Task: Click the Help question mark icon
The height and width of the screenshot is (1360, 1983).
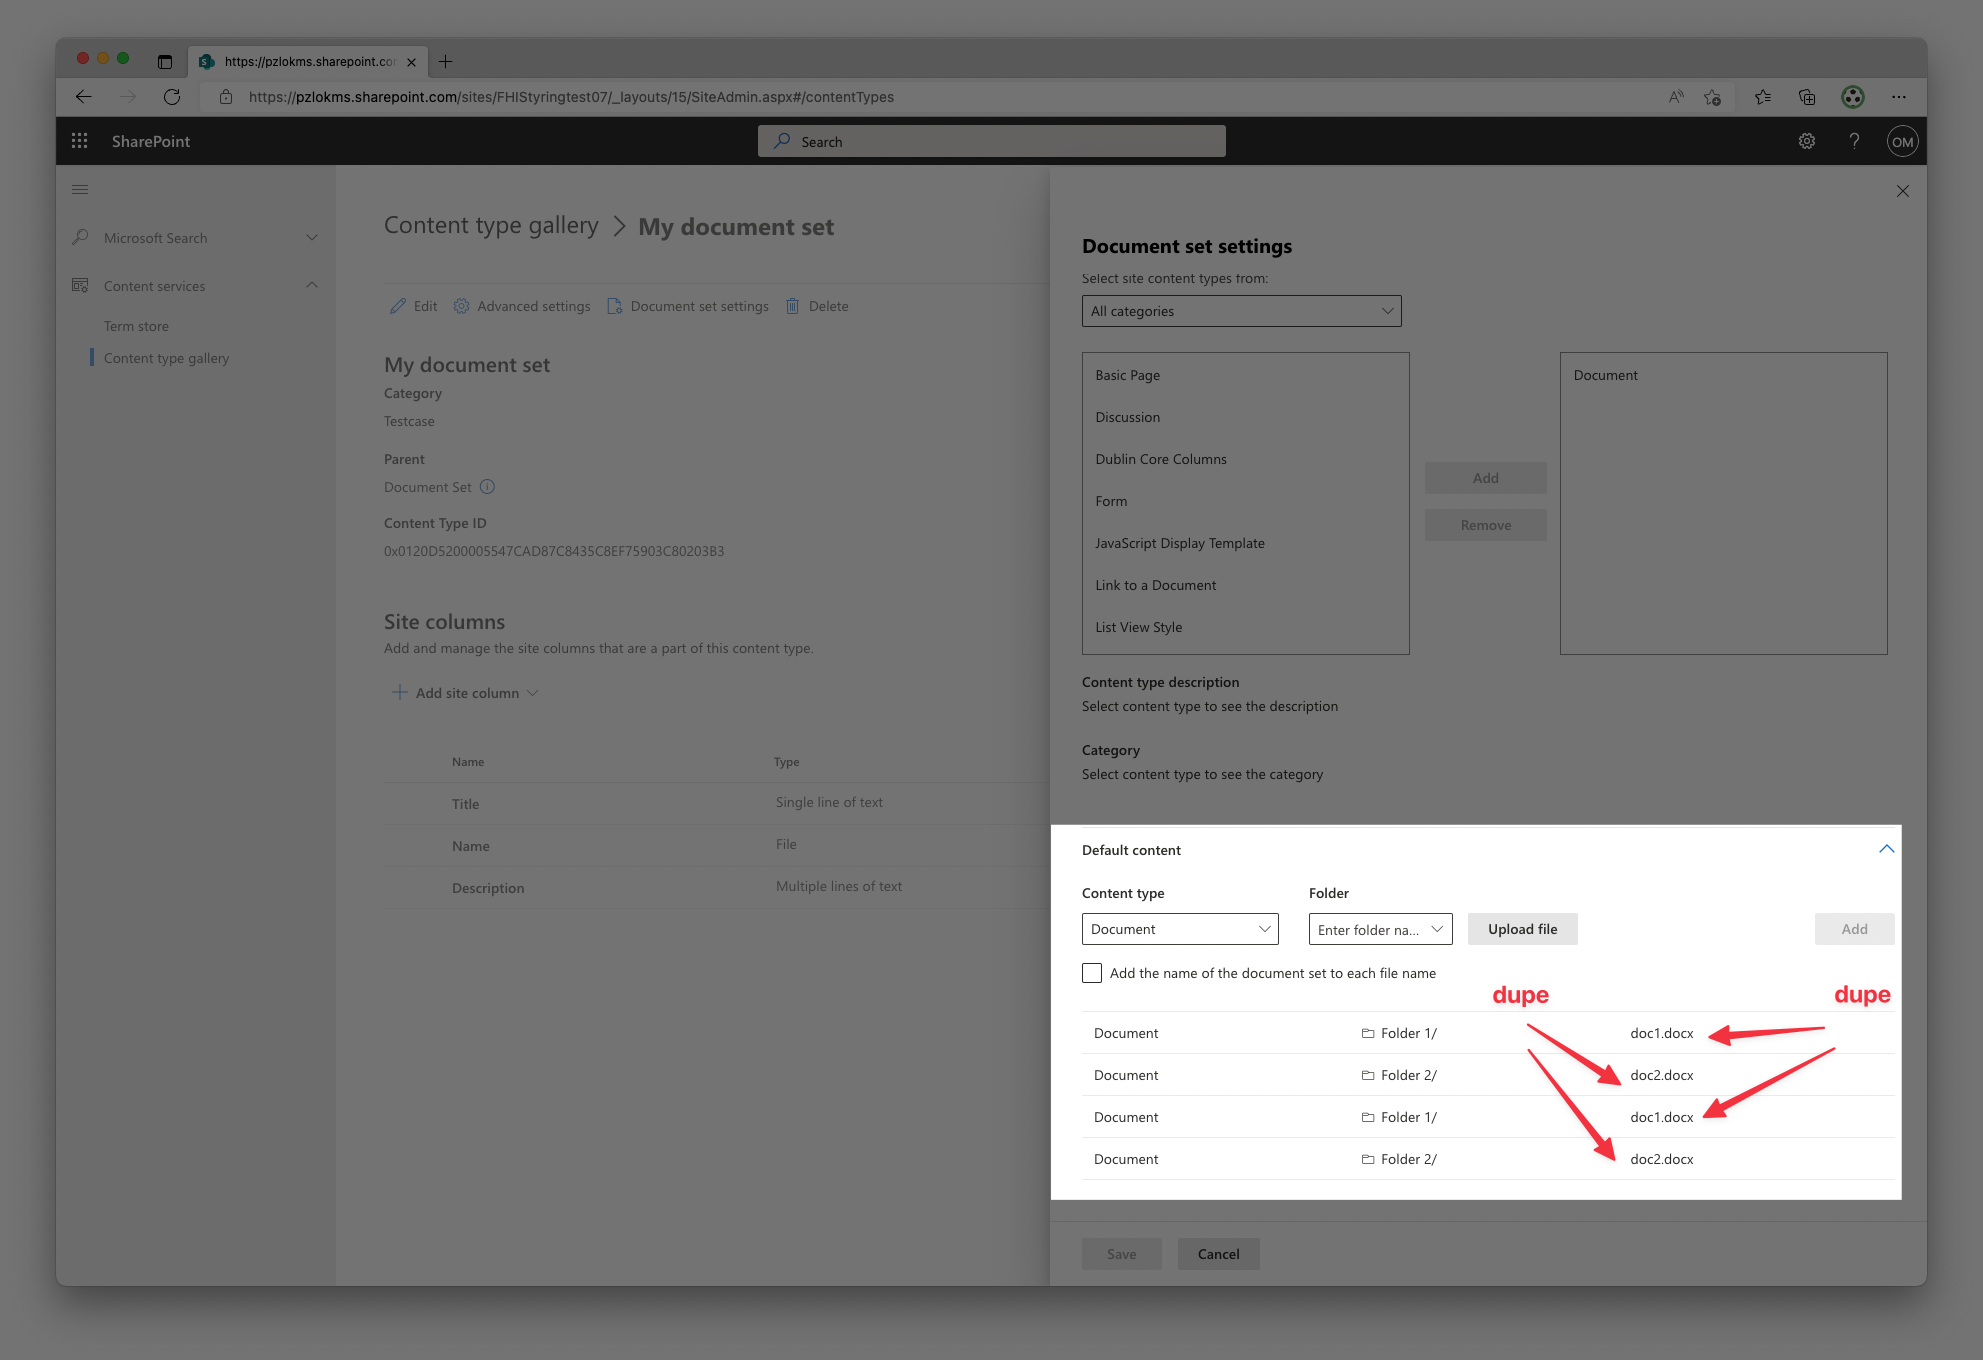Action: 1854,141
